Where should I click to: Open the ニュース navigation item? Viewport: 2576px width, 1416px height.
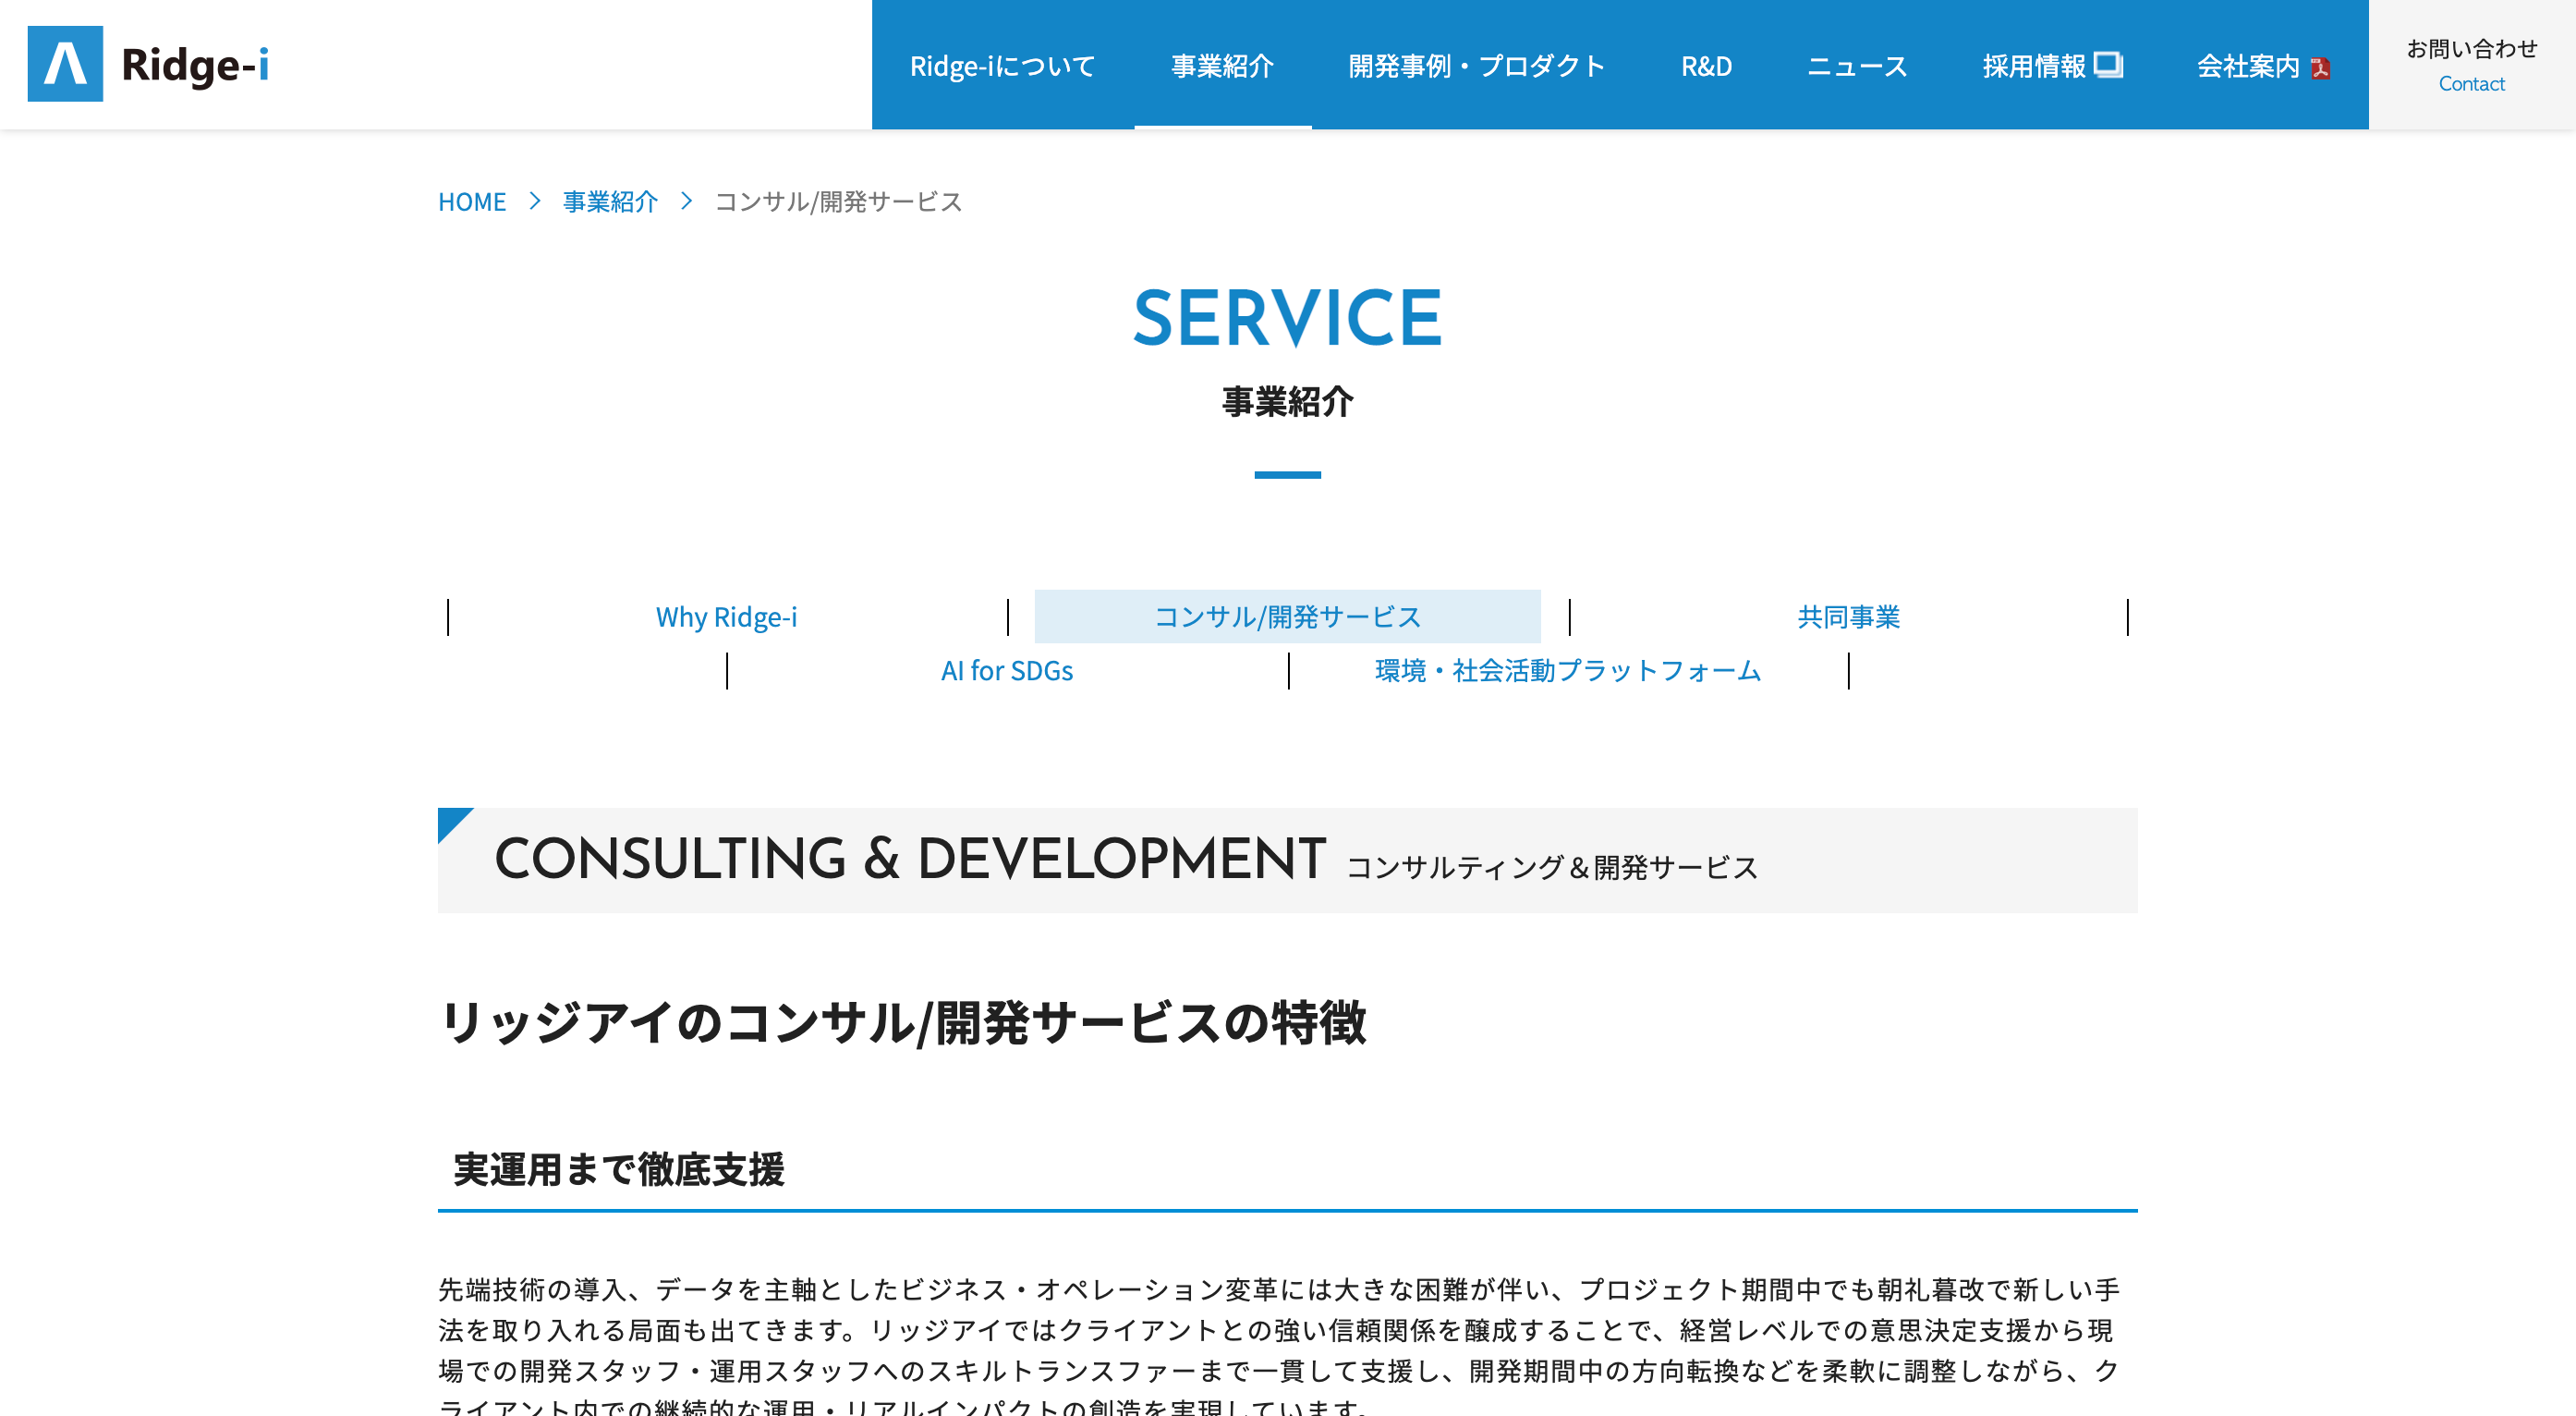click(x=1857, y=66)
